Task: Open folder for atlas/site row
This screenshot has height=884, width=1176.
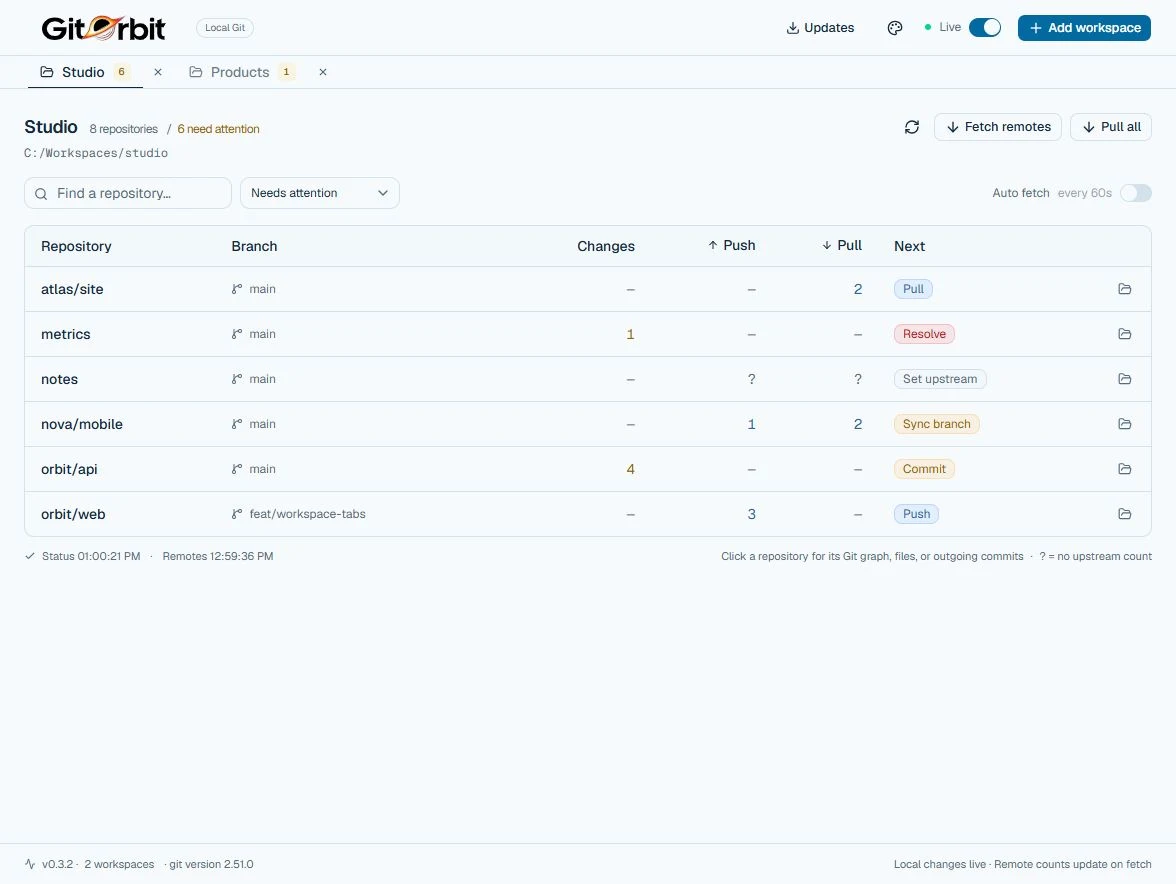Action: click(x=1124, y=289)
